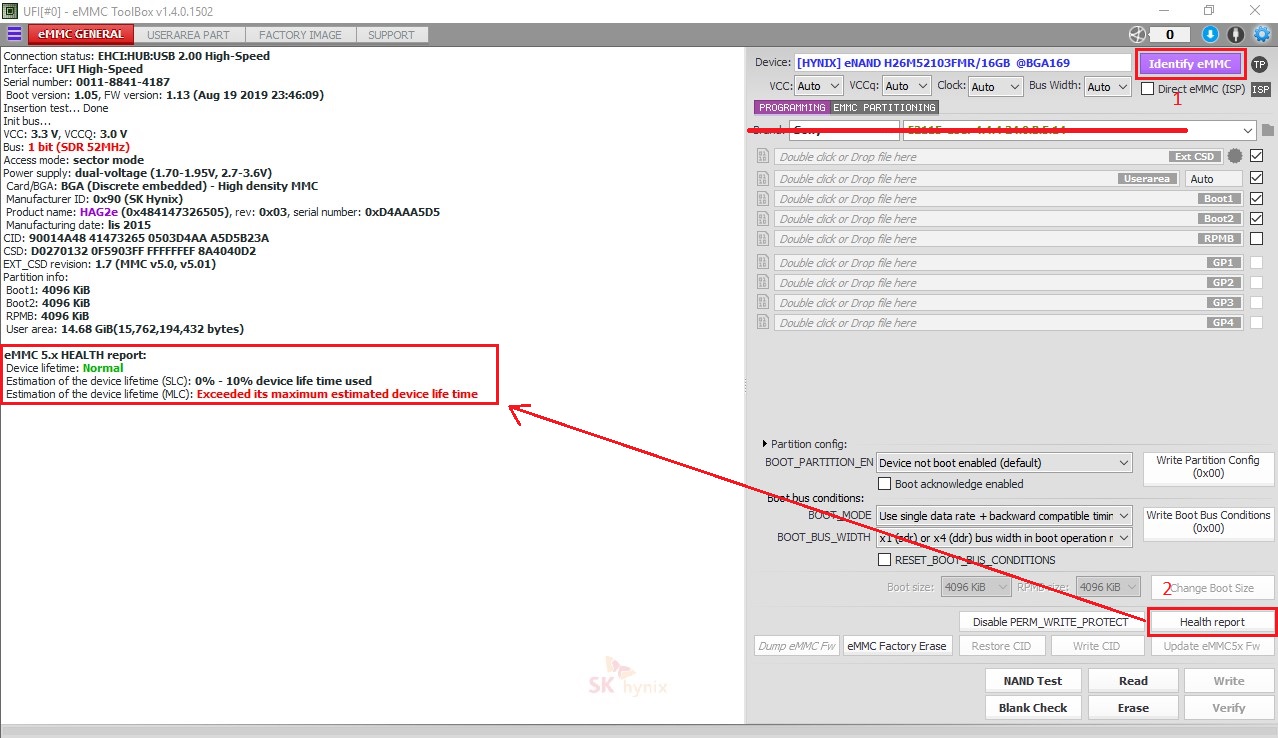Click the Blank Check button
The width and height of the screenshot is (1278, 738).
coord(1033,708)
